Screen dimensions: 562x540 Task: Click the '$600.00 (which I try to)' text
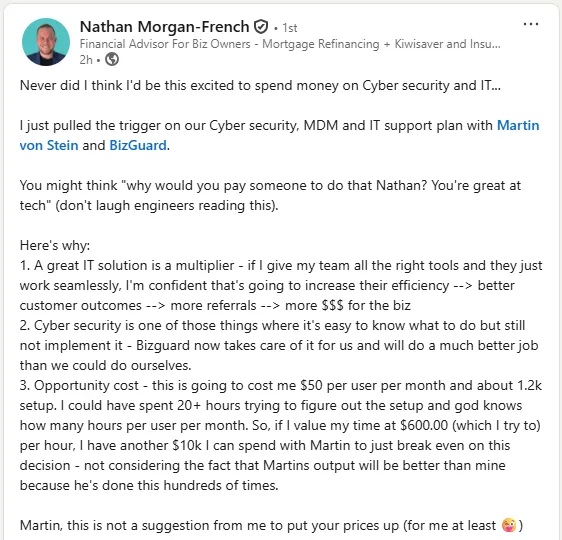click(x=470, y=425)
